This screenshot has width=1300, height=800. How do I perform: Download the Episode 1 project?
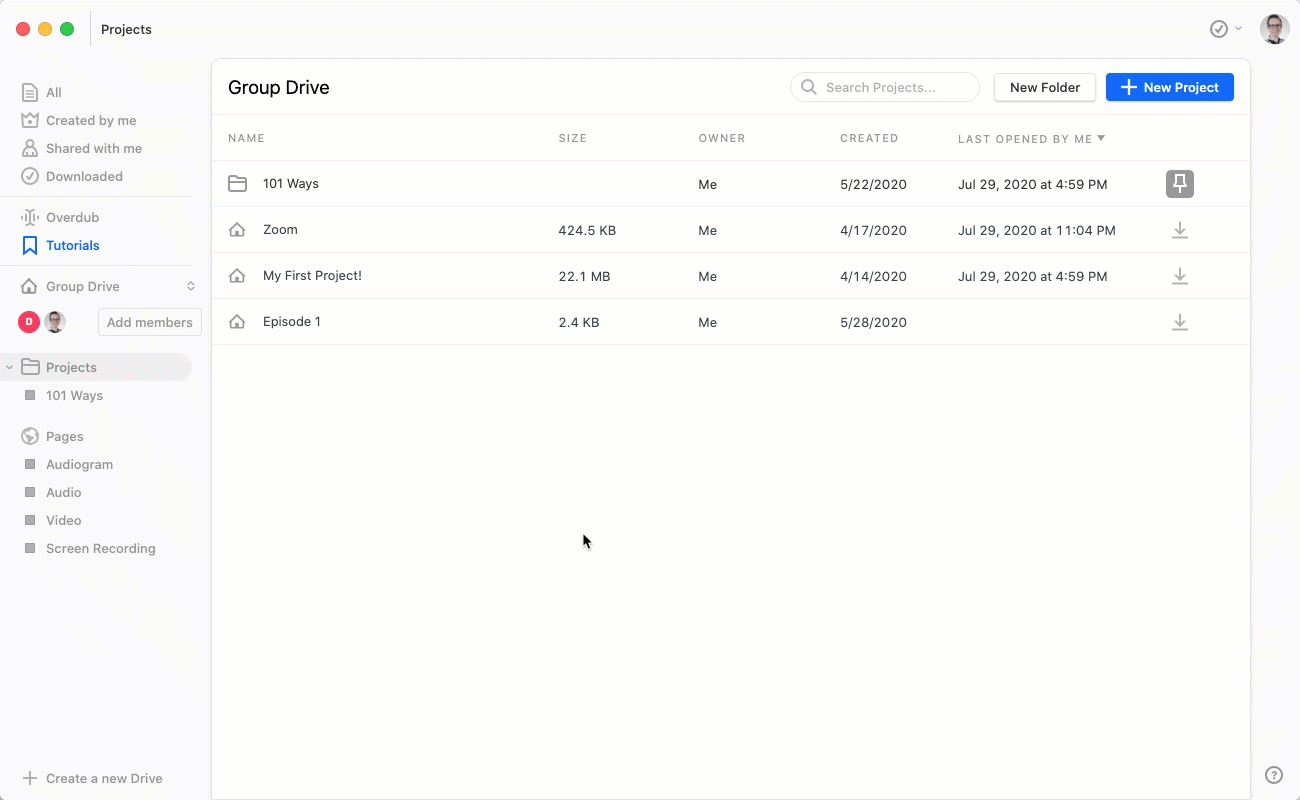[x=1180, y=322]
